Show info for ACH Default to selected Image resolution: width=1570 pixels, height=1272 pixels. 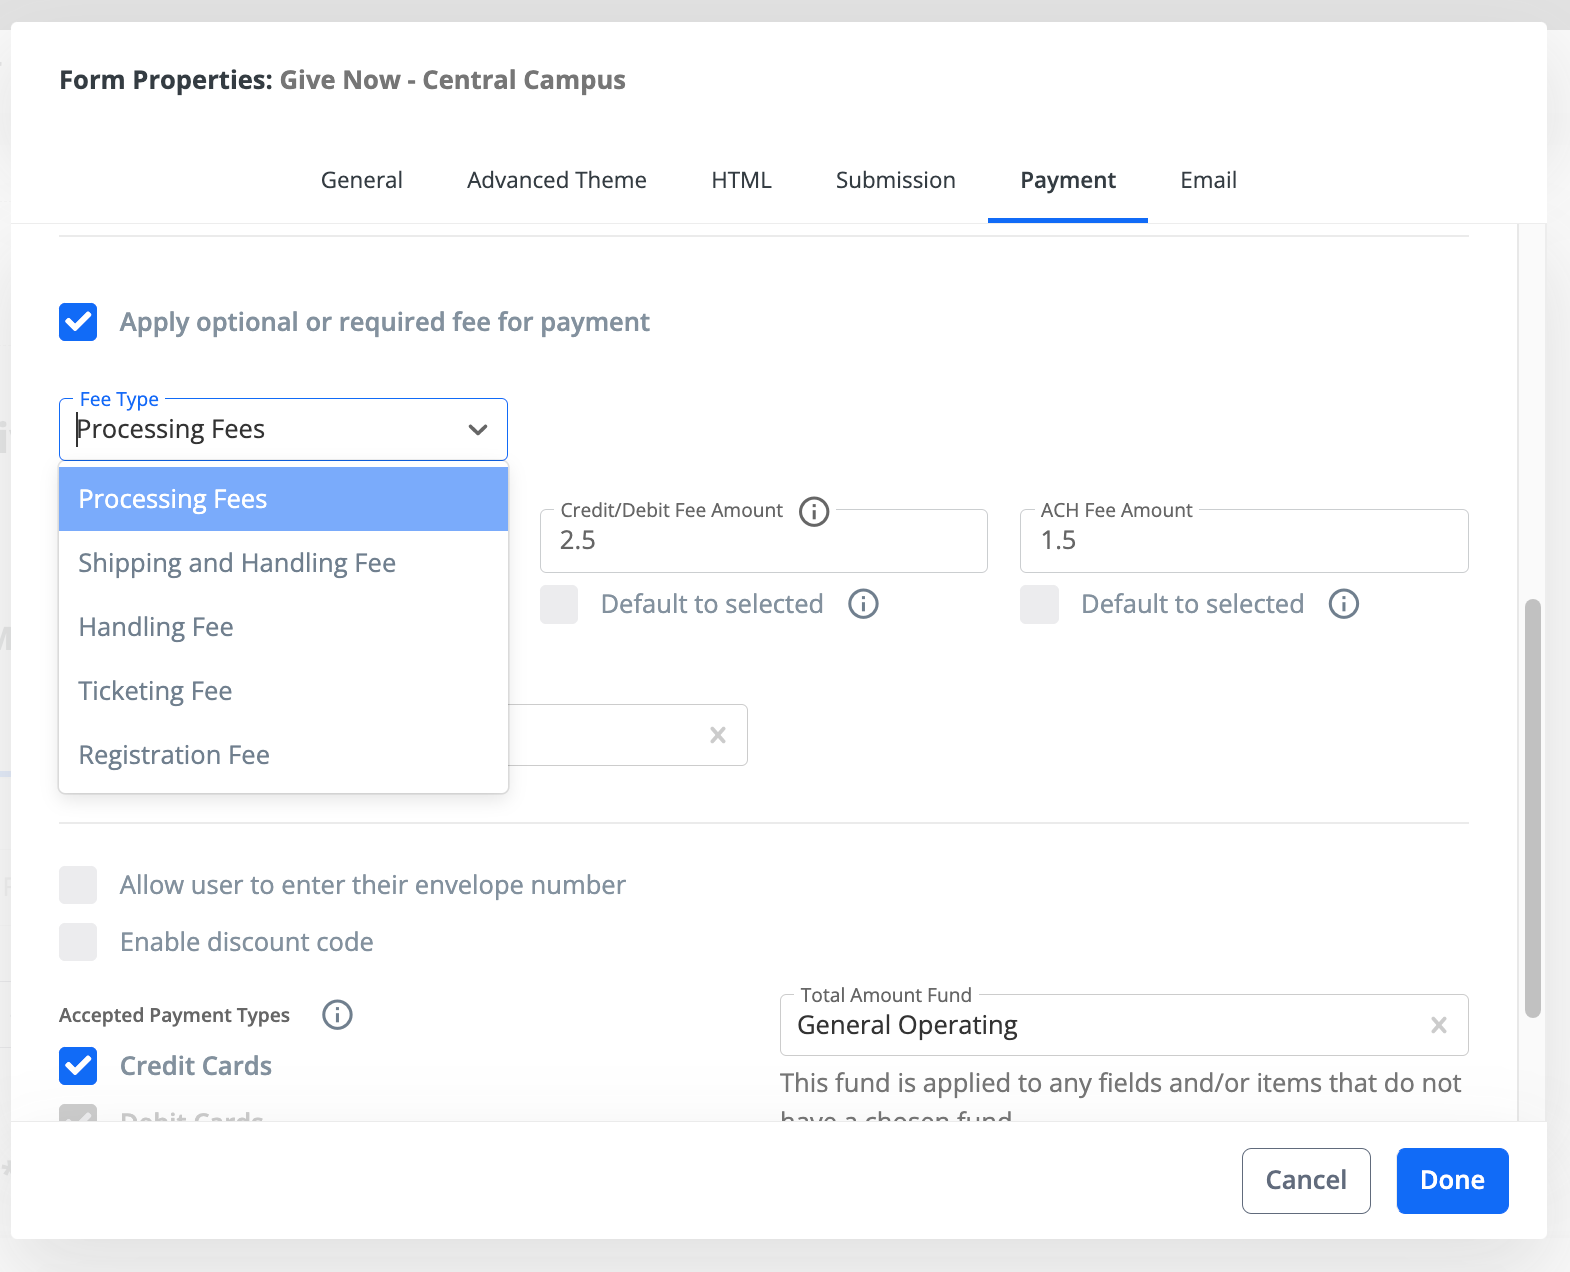[x=1344, y=604]
